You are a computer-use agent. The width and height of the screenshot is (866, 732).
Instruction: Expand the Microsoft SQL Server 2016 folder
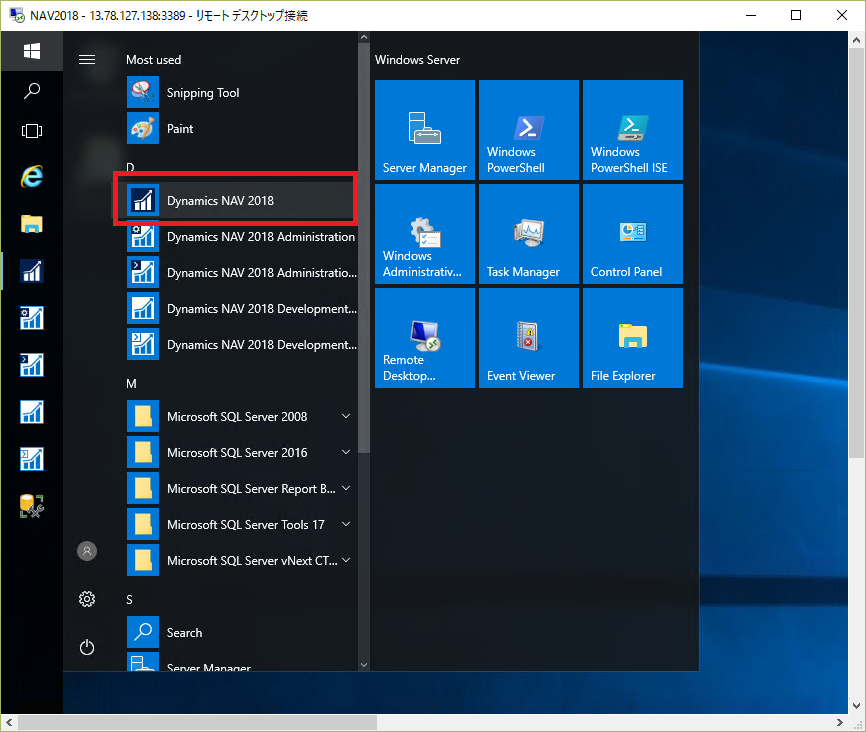click(242, 452)
